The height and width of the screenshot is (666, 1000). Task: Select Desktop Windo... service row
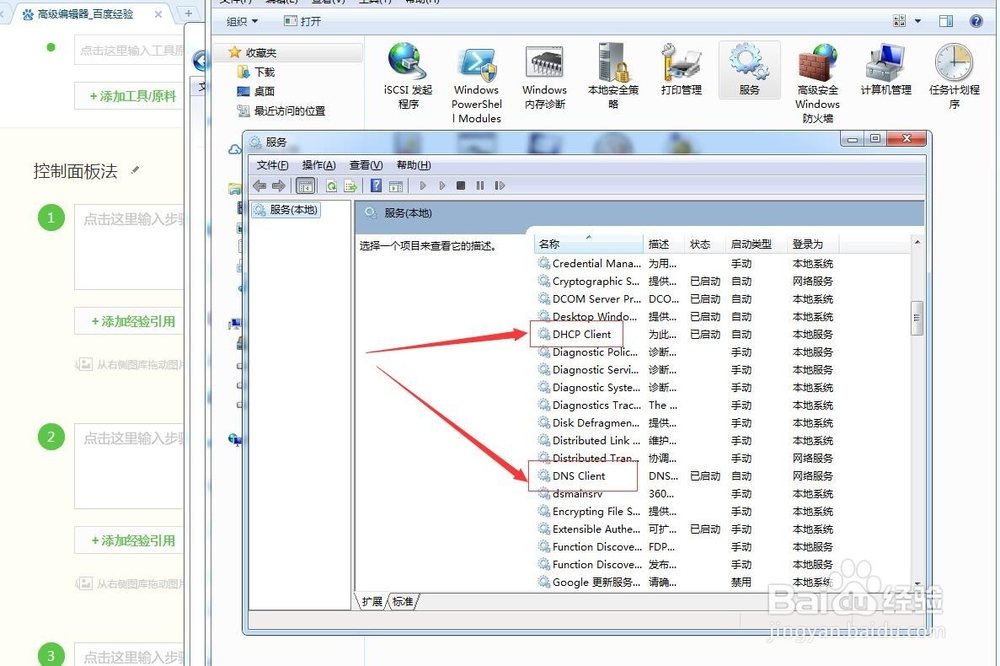point(686,316)
